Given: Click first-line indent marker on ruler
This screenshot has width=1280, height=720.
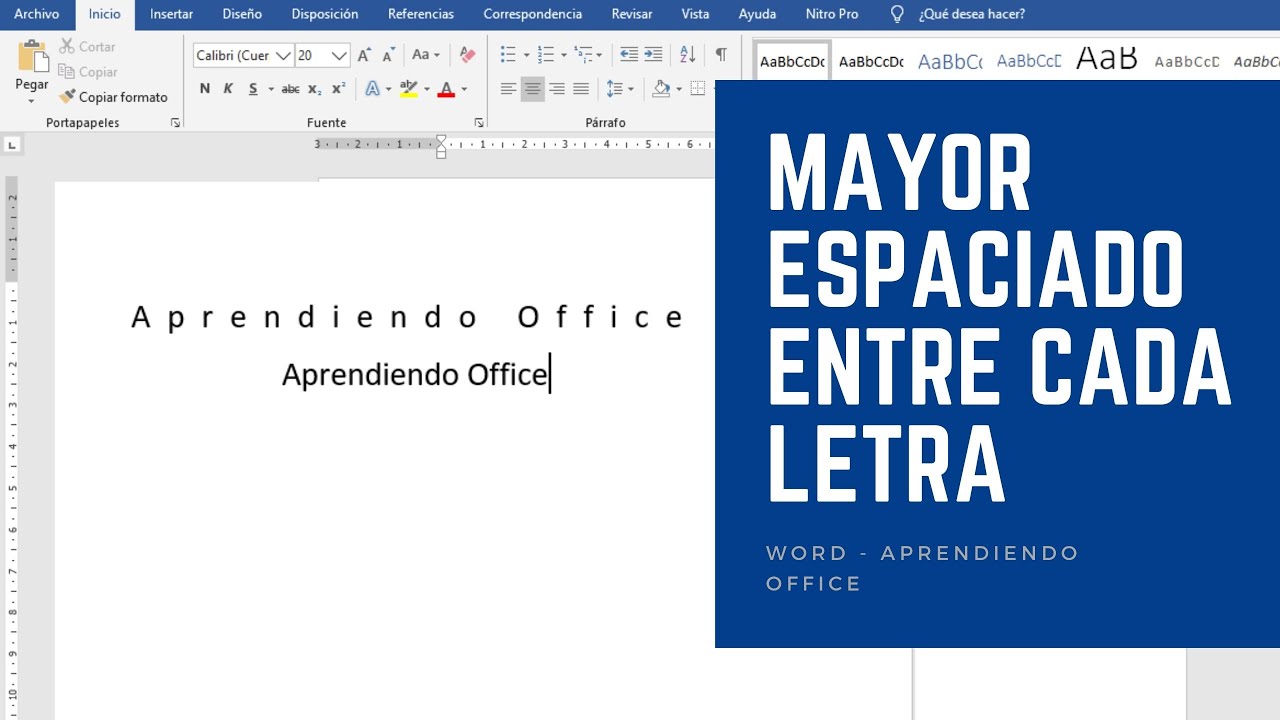Looking at the screenshot, I should point(441,141).
